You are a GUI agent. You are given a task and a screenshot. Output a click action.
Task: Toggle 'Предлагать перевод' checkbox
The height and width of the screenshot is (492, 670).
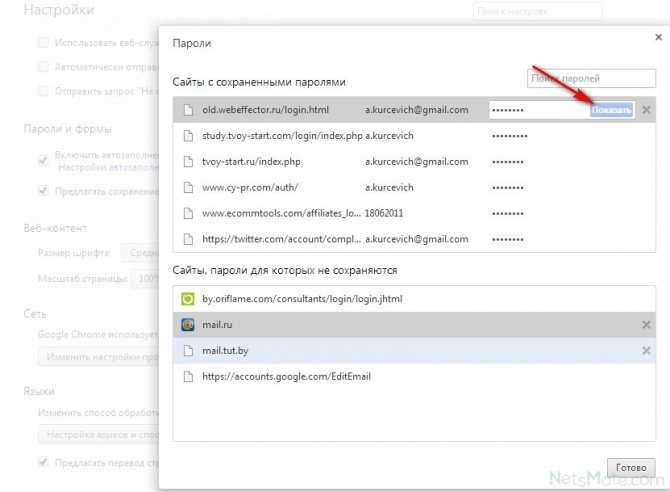click(x=42, y=461)
